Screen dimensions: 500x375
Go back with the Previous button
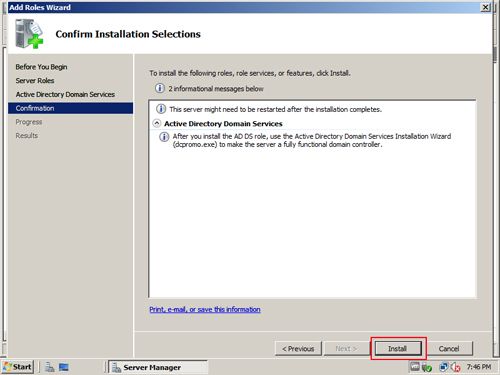click(x=298, y=349)
